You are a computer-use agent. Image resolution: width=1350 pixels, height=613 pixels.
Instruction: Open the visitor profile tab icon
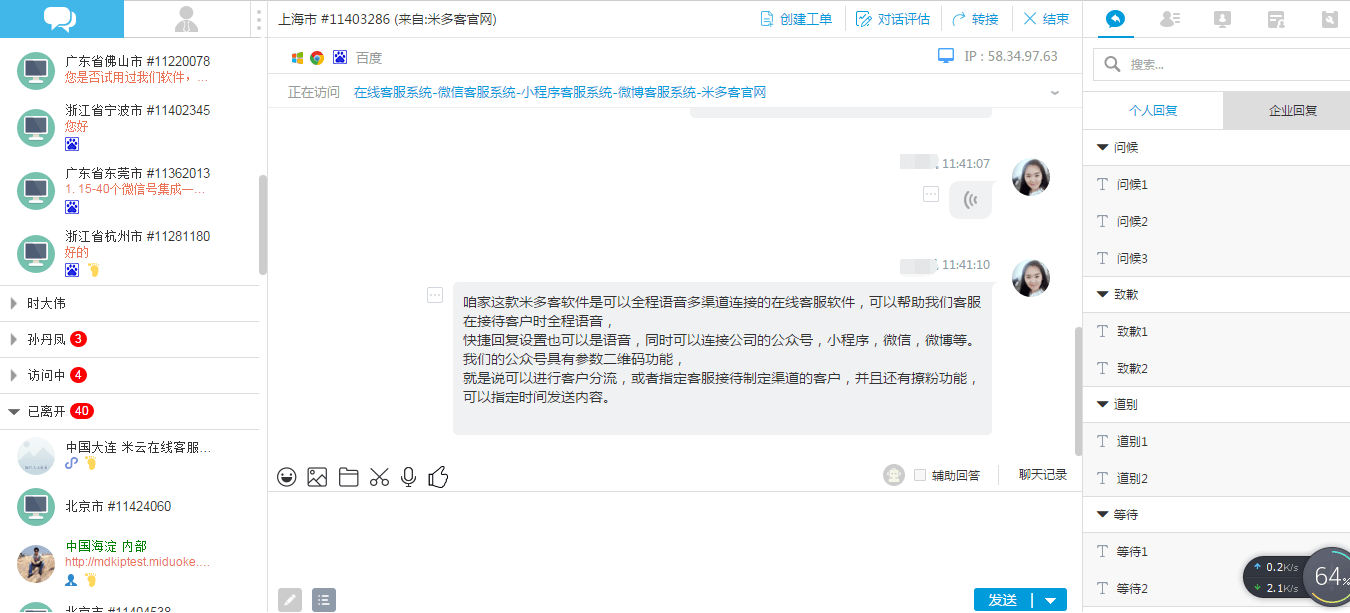(1169, 18)
